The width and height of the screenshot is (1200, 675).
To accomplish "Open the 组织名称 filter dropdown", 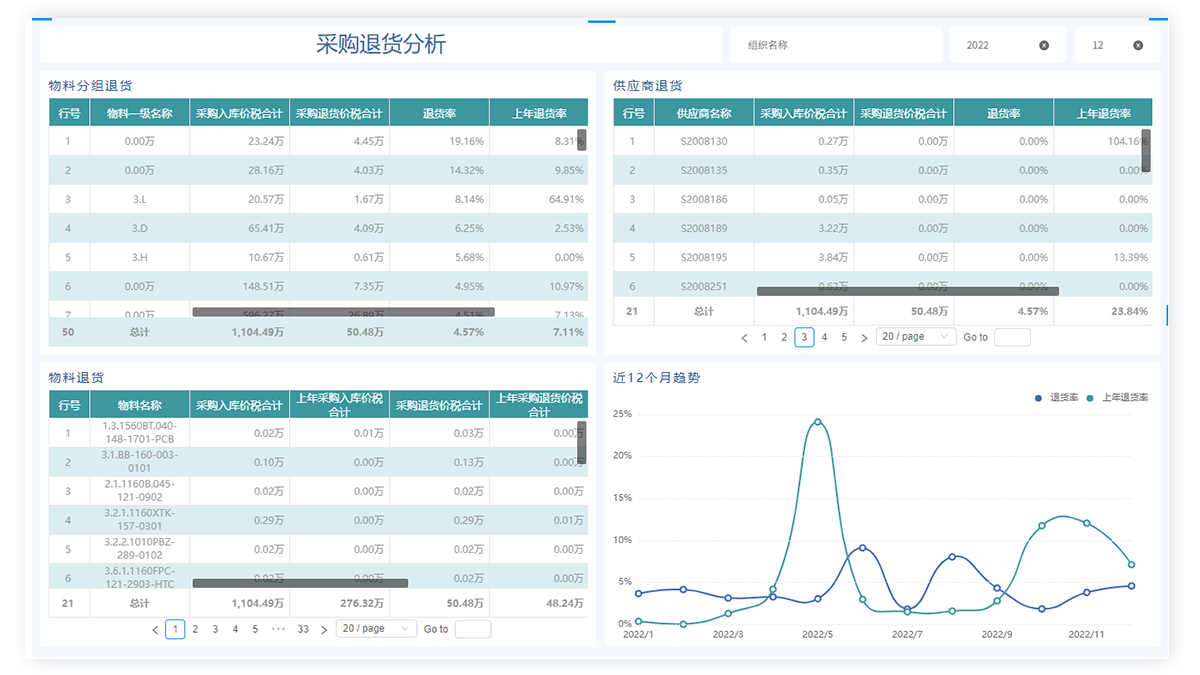I will click(x=830, y=45).
